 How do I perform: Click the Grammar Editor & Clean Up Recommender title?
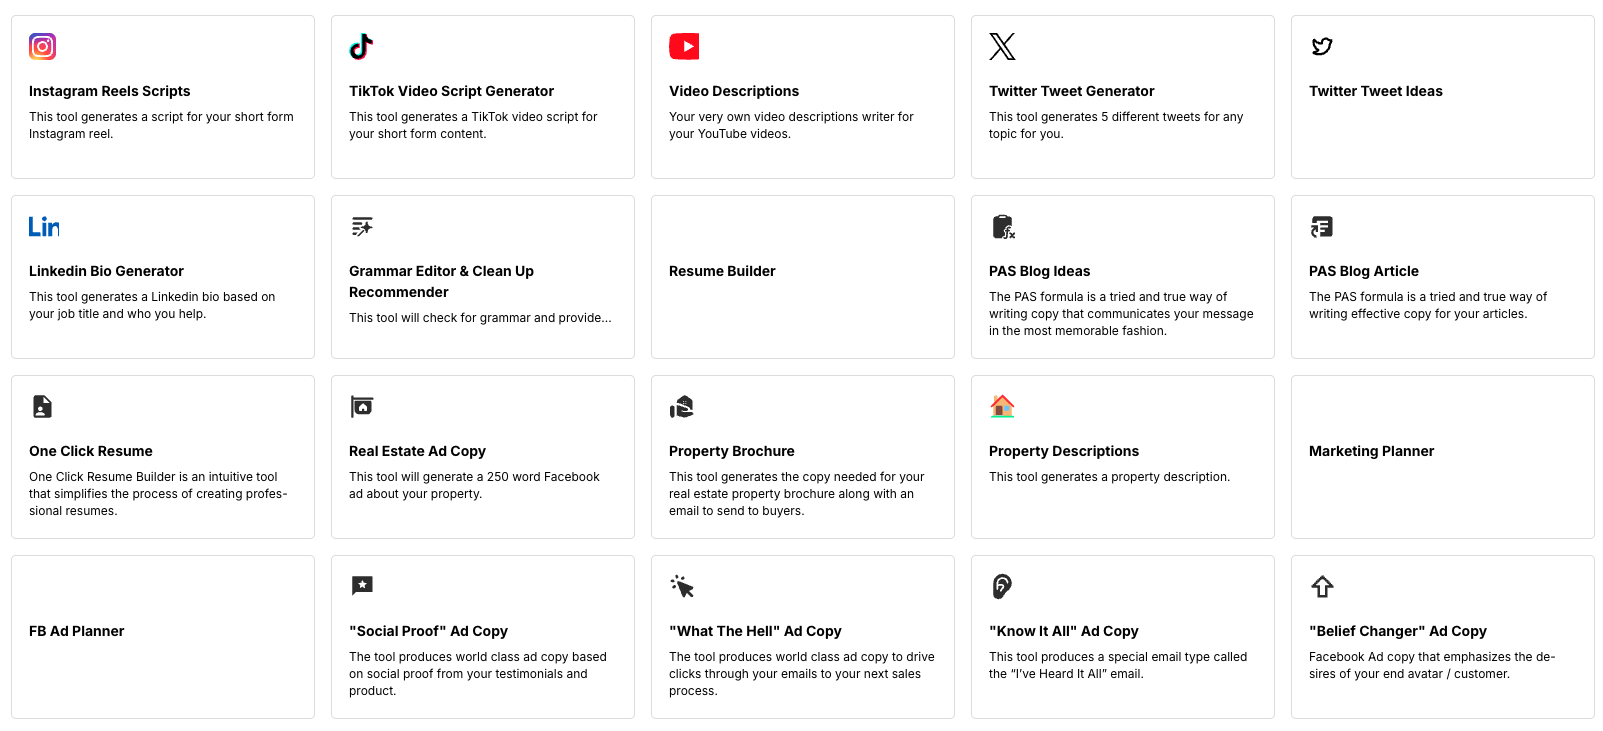(x=441, y=281)
